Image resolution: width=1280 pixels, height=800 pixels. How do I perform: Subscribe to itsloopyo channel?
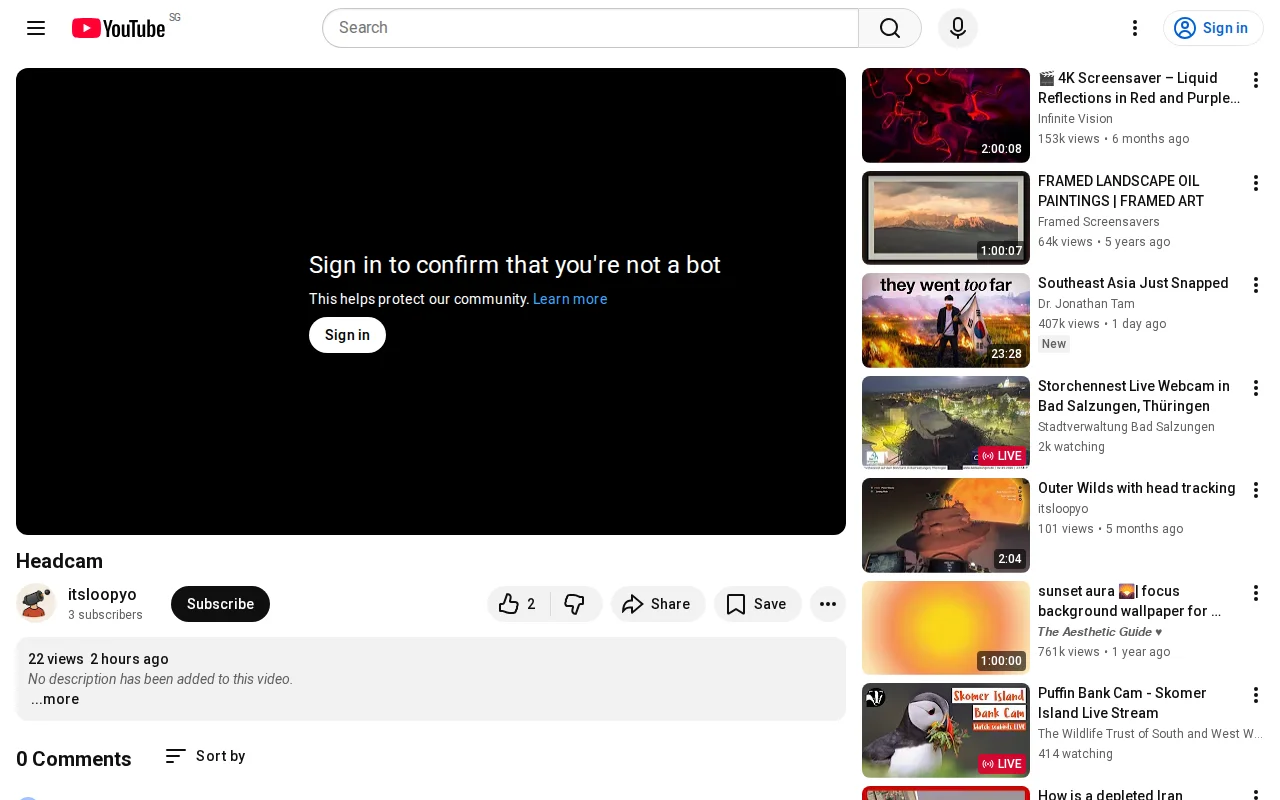click(x=220, y=604)
